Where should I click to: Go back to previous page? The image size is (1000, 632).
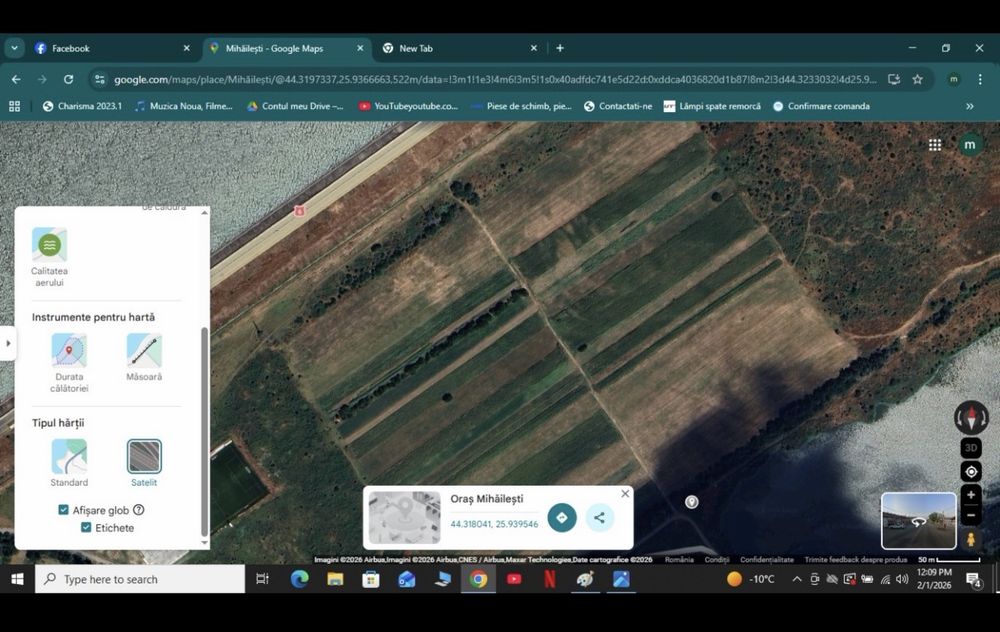16,80
